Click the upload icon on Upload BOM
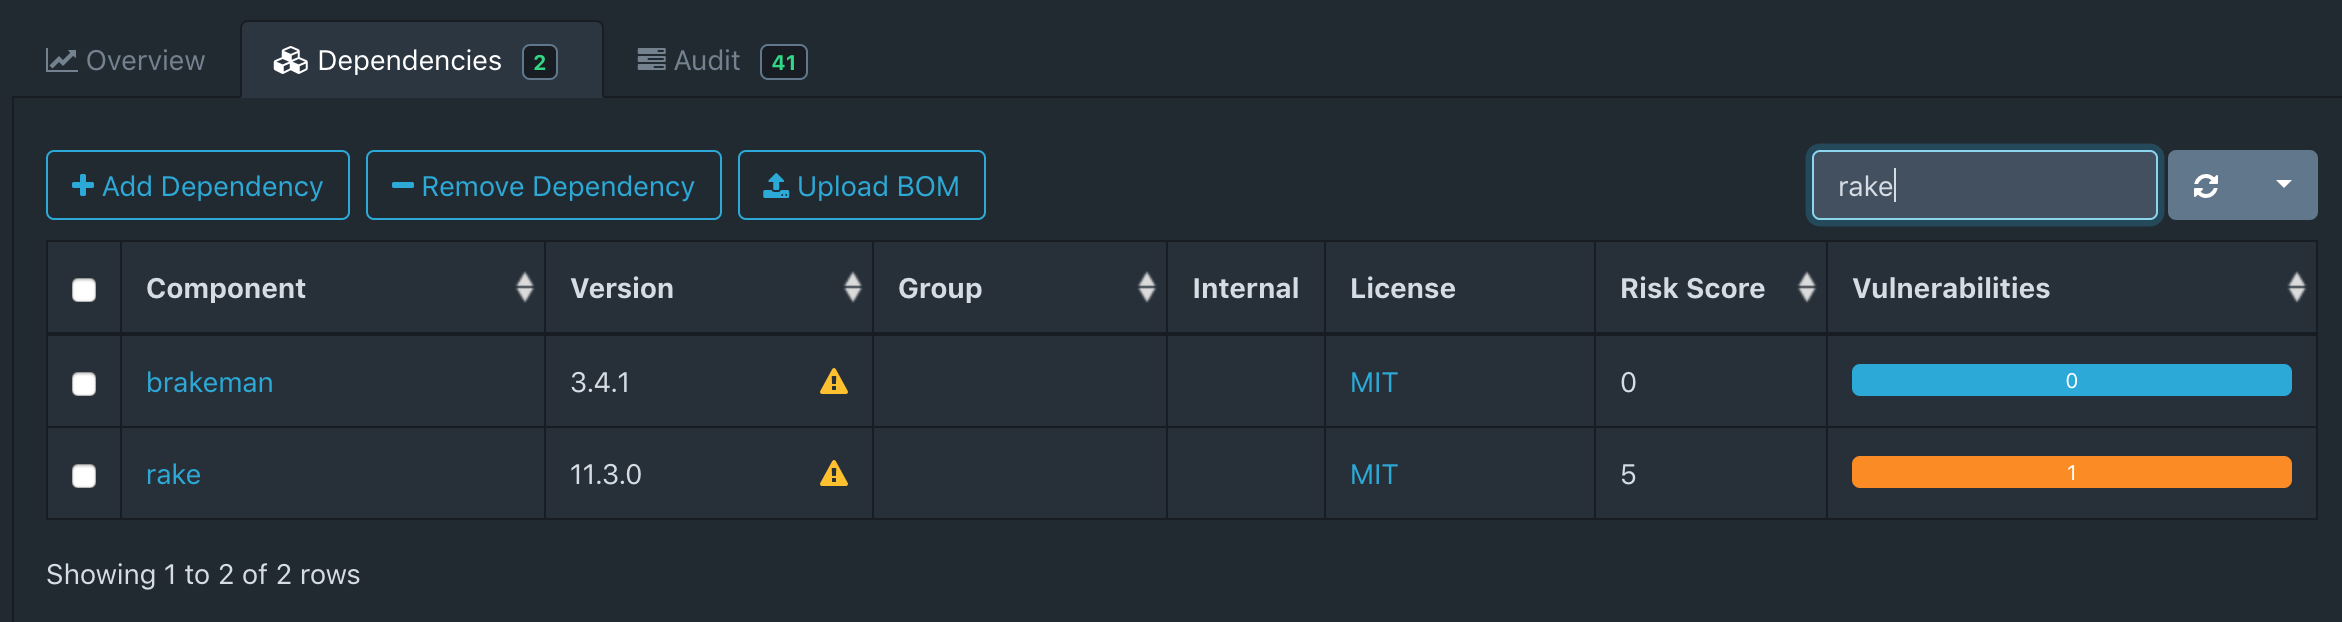 coord(775,183)
